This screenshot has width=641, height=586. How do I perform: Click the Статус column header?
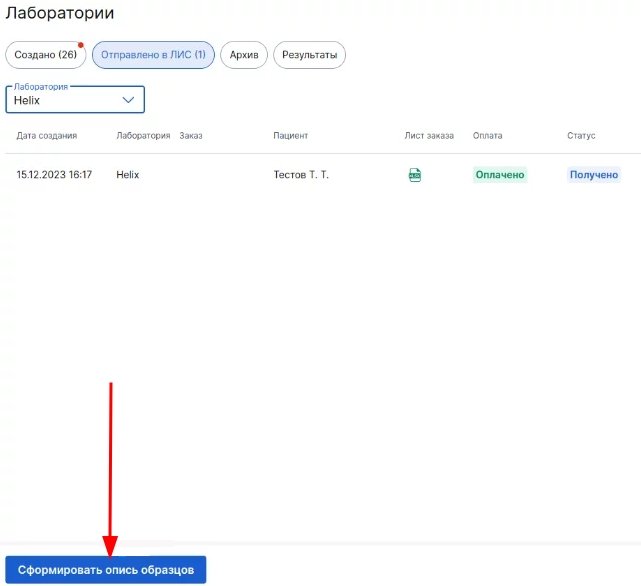point(581,135)
